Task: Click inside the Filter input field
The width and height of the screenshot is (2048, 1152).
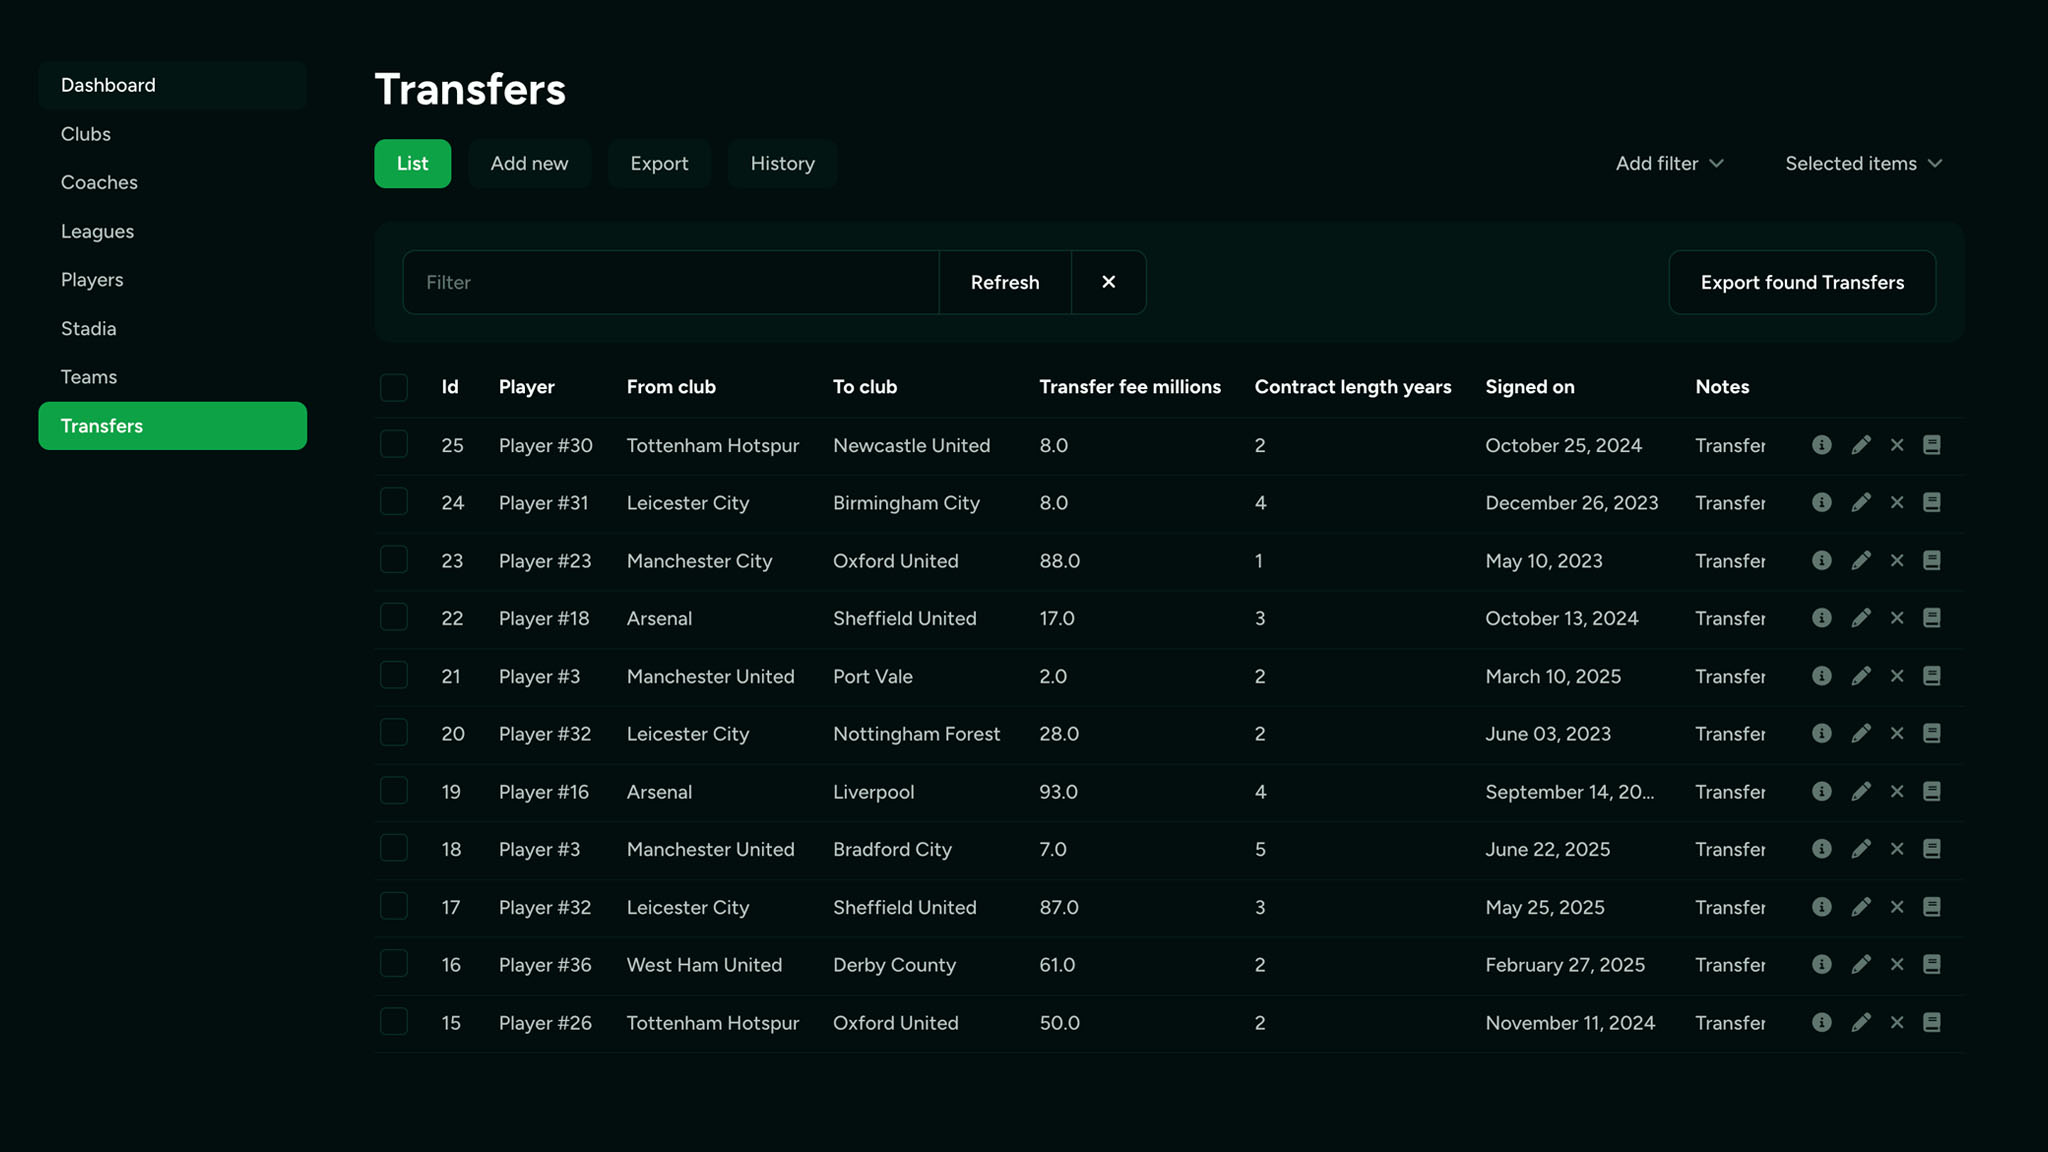Action: 670,282
